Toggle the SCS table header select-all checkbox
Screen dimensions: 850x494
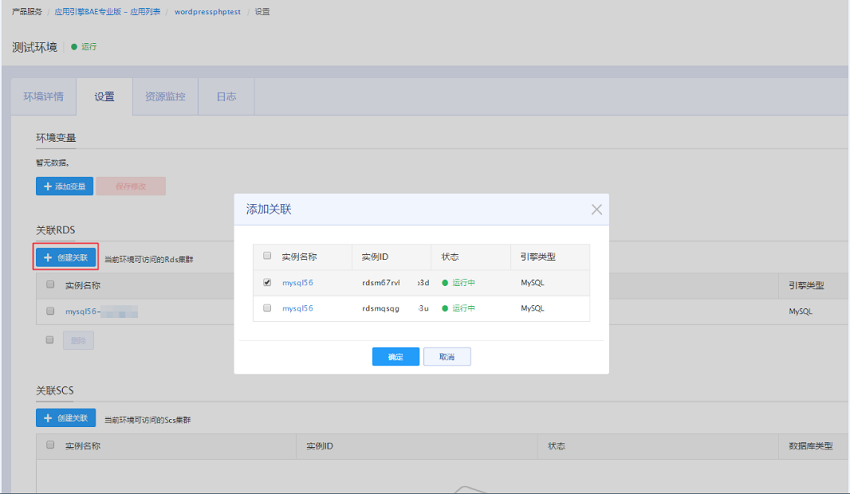point(50,445)
